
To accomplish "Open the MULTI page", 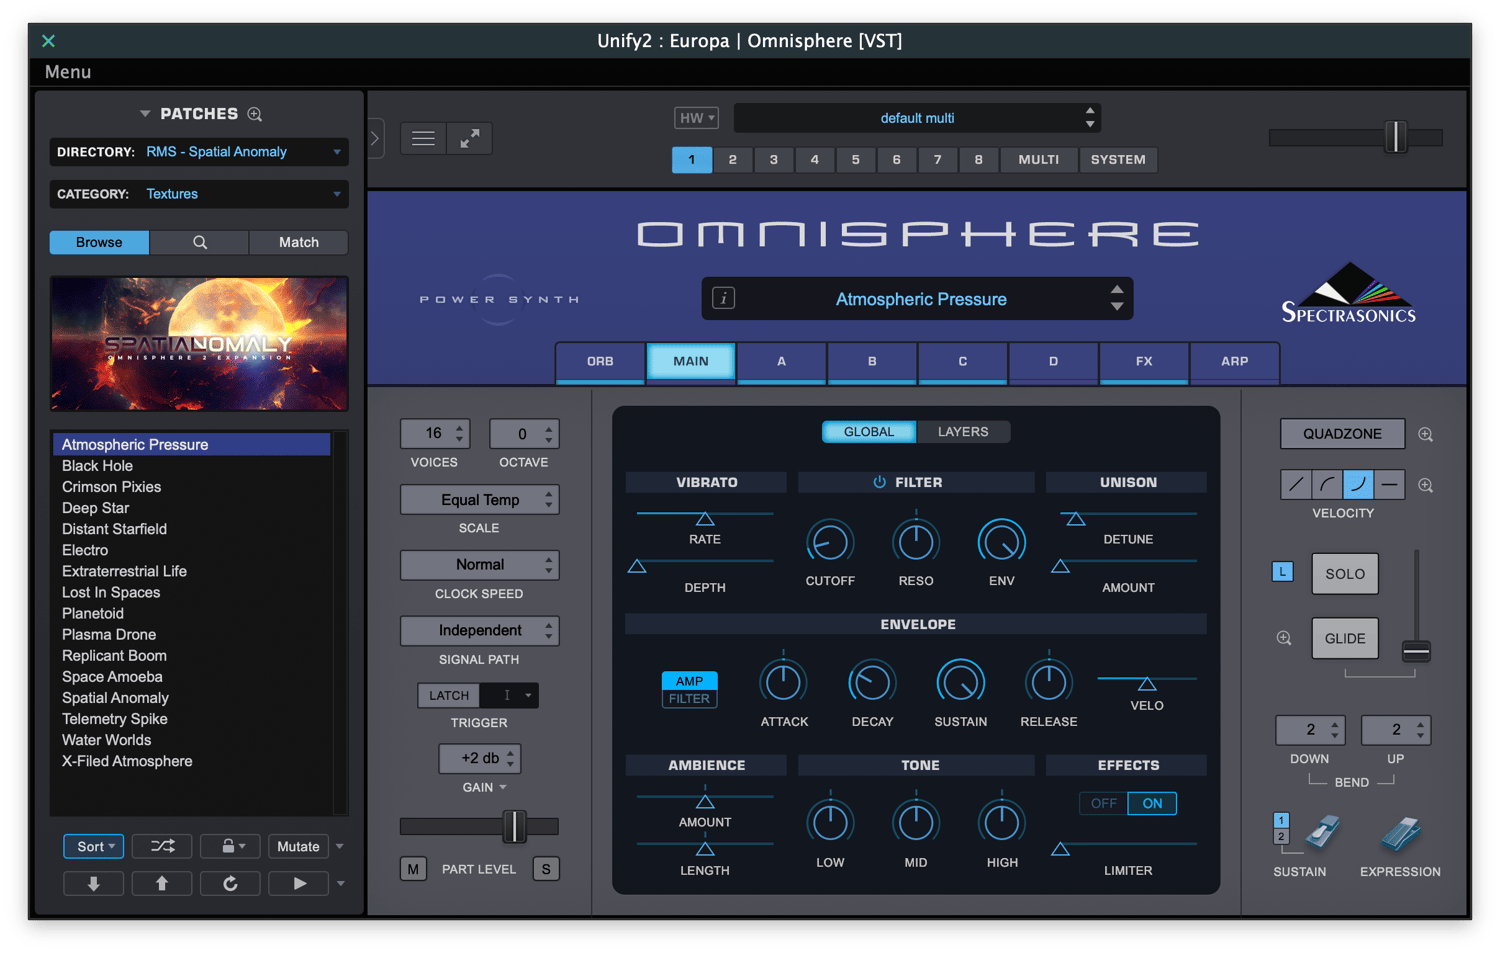I will (x=1039, y=160).
